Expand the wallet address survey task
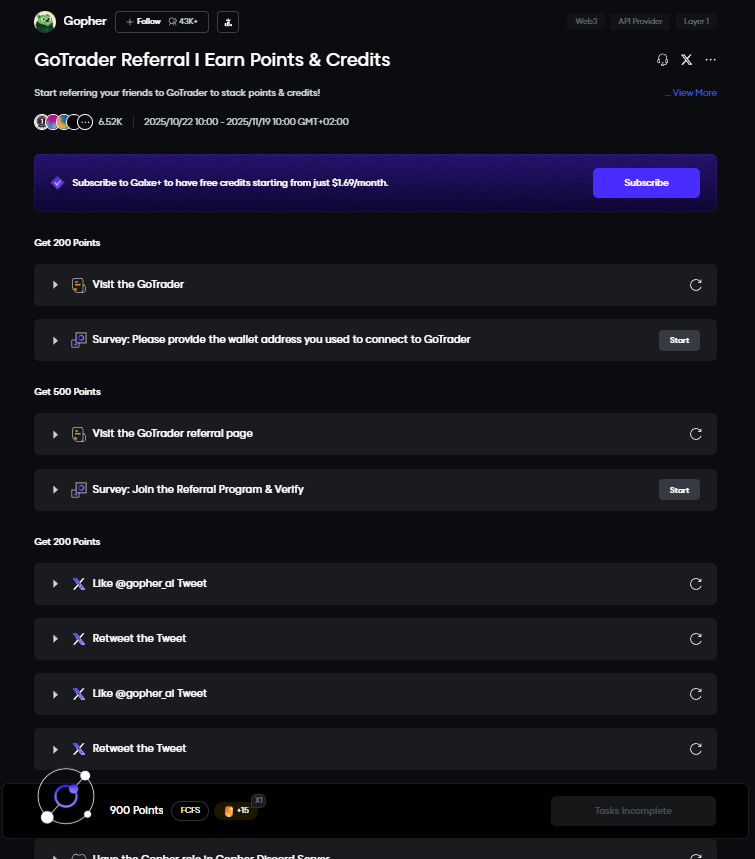The height and width of the screenshot is (859, 755). 56,340
